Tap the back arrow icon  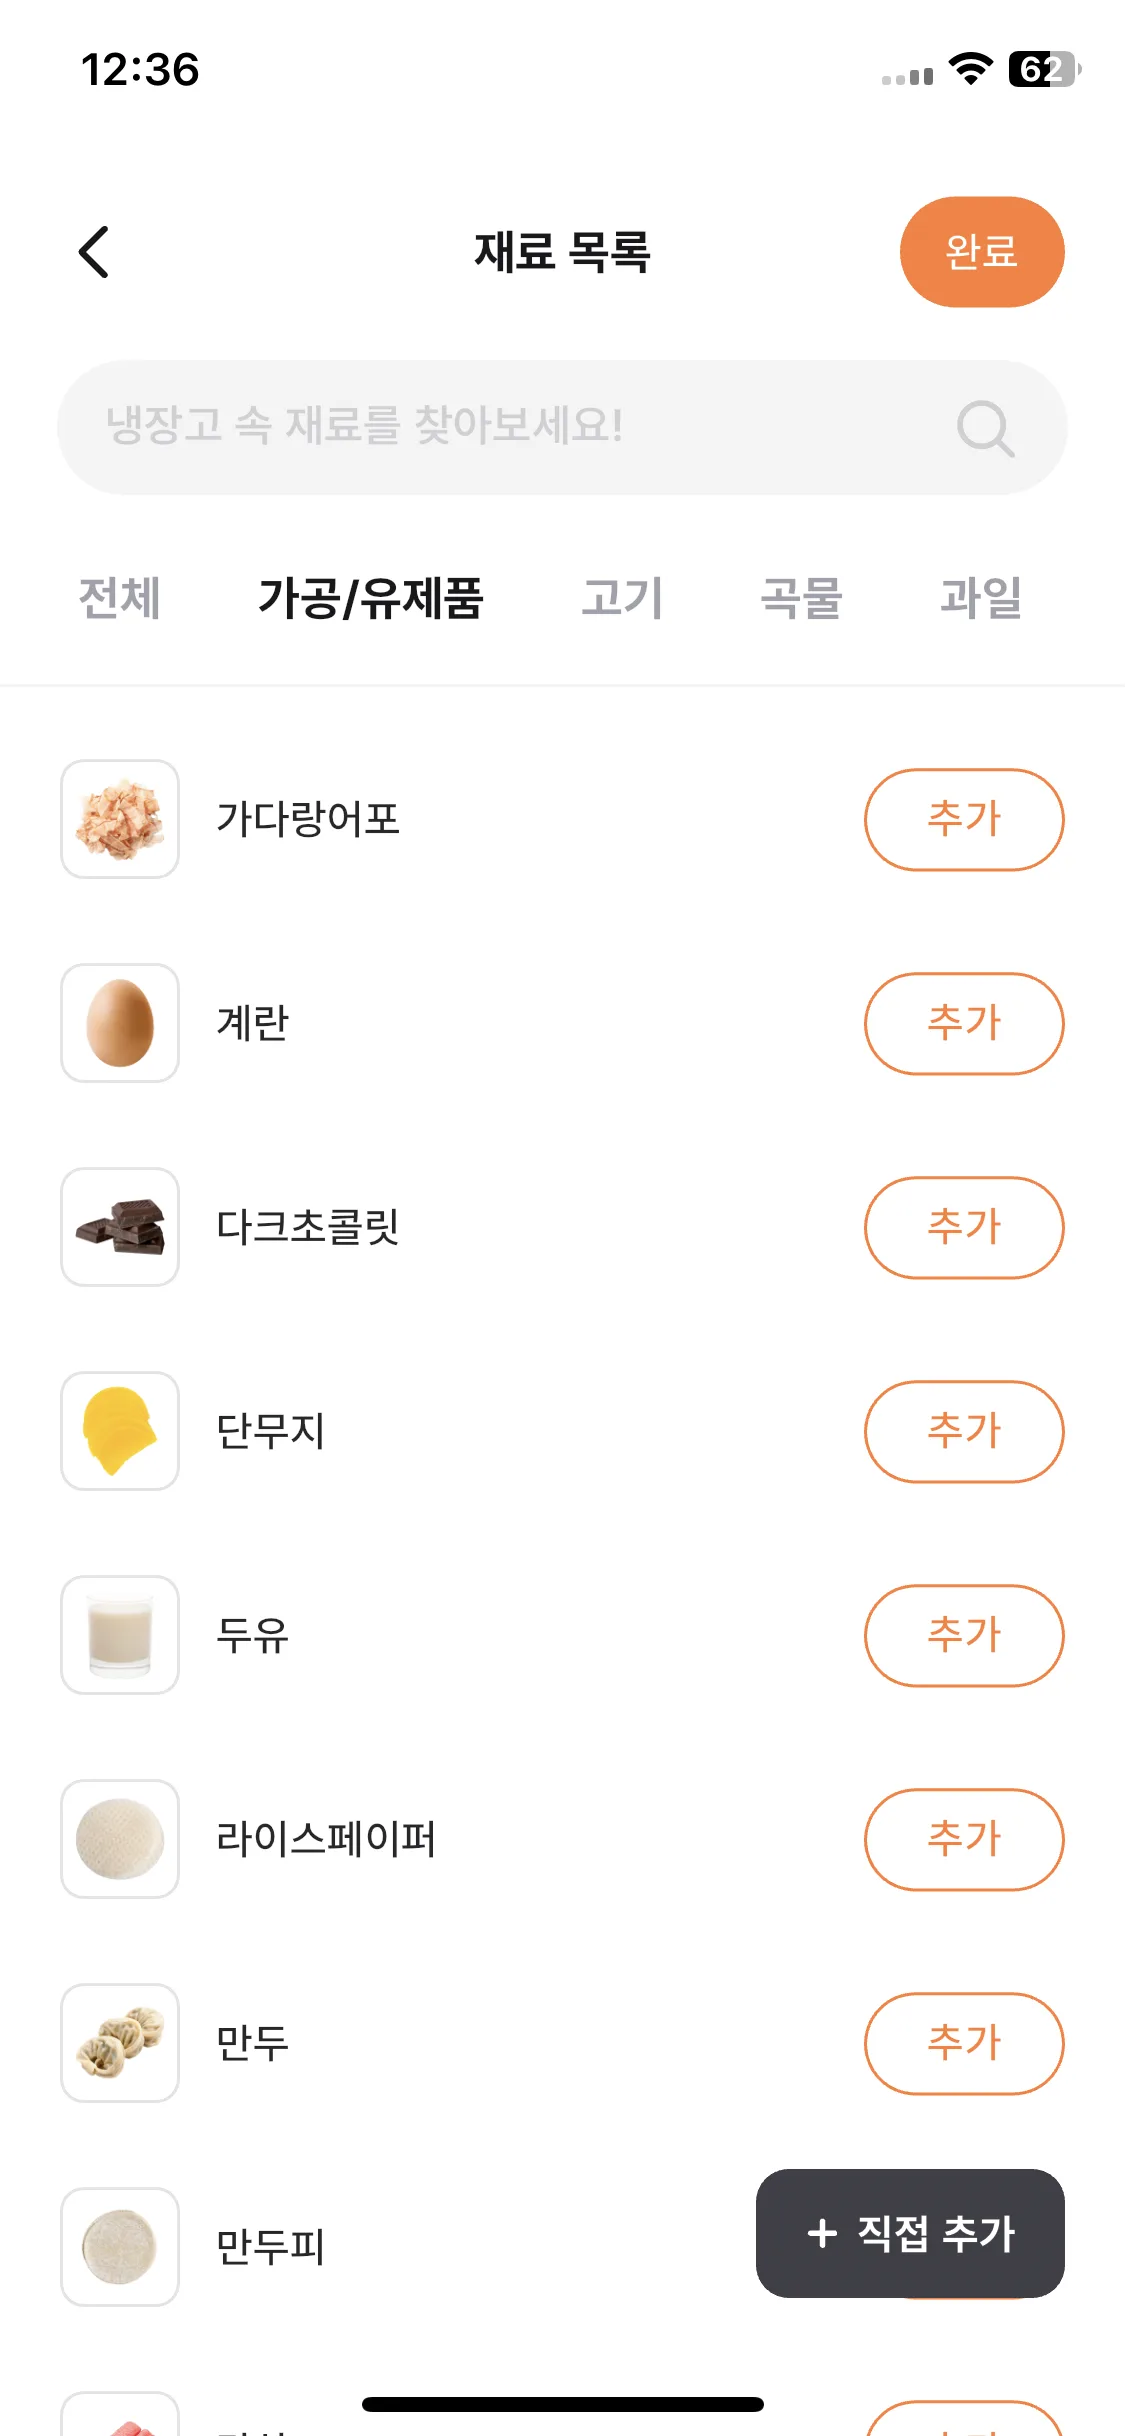[94, 252]
